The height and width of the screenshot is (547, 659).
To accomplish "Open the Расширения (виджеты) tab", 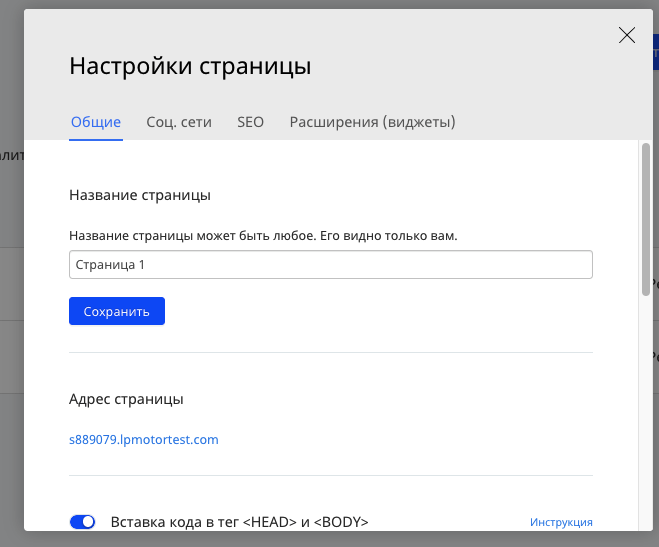I will (372, 122).
